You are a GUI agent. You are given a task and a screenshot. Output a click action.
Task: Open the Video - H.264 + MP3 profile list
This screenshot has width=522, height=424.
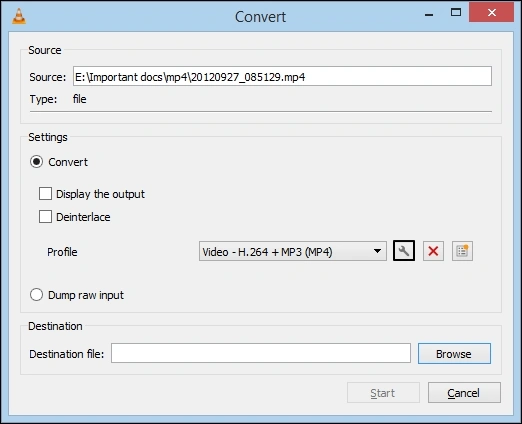pyautogui.click(x=293, y=251)
